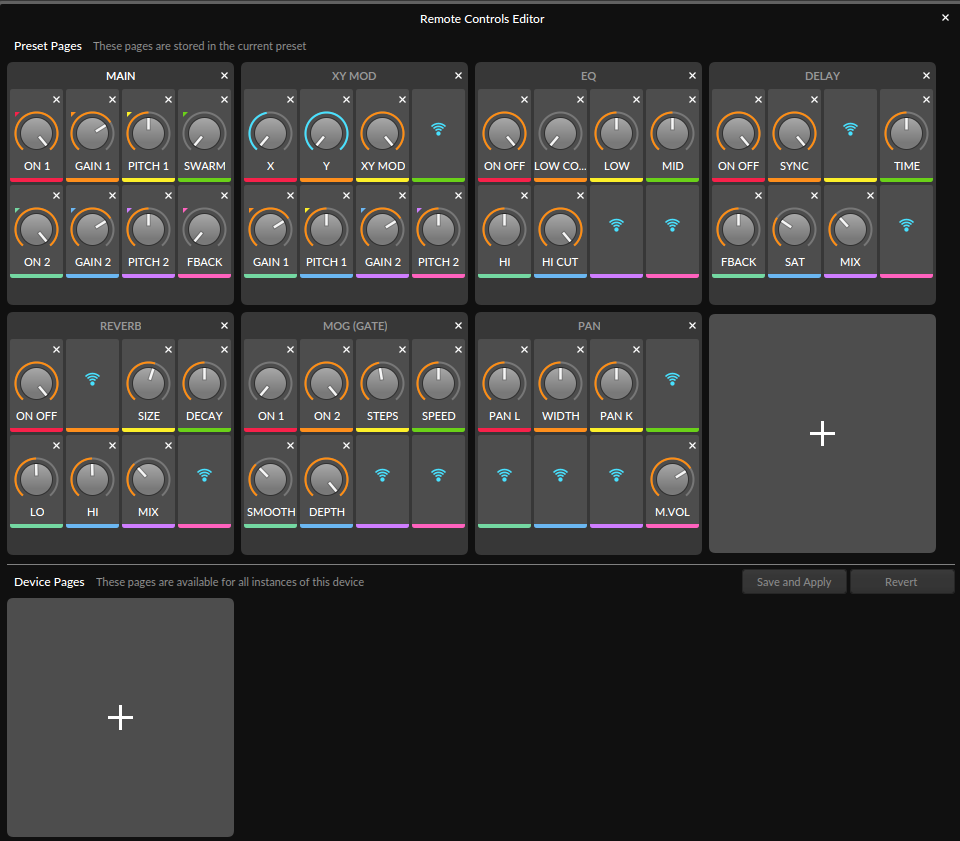Click the WIDTH knob on PAN page
This screenshot has width=960, height=841.
tap(560, 383)
